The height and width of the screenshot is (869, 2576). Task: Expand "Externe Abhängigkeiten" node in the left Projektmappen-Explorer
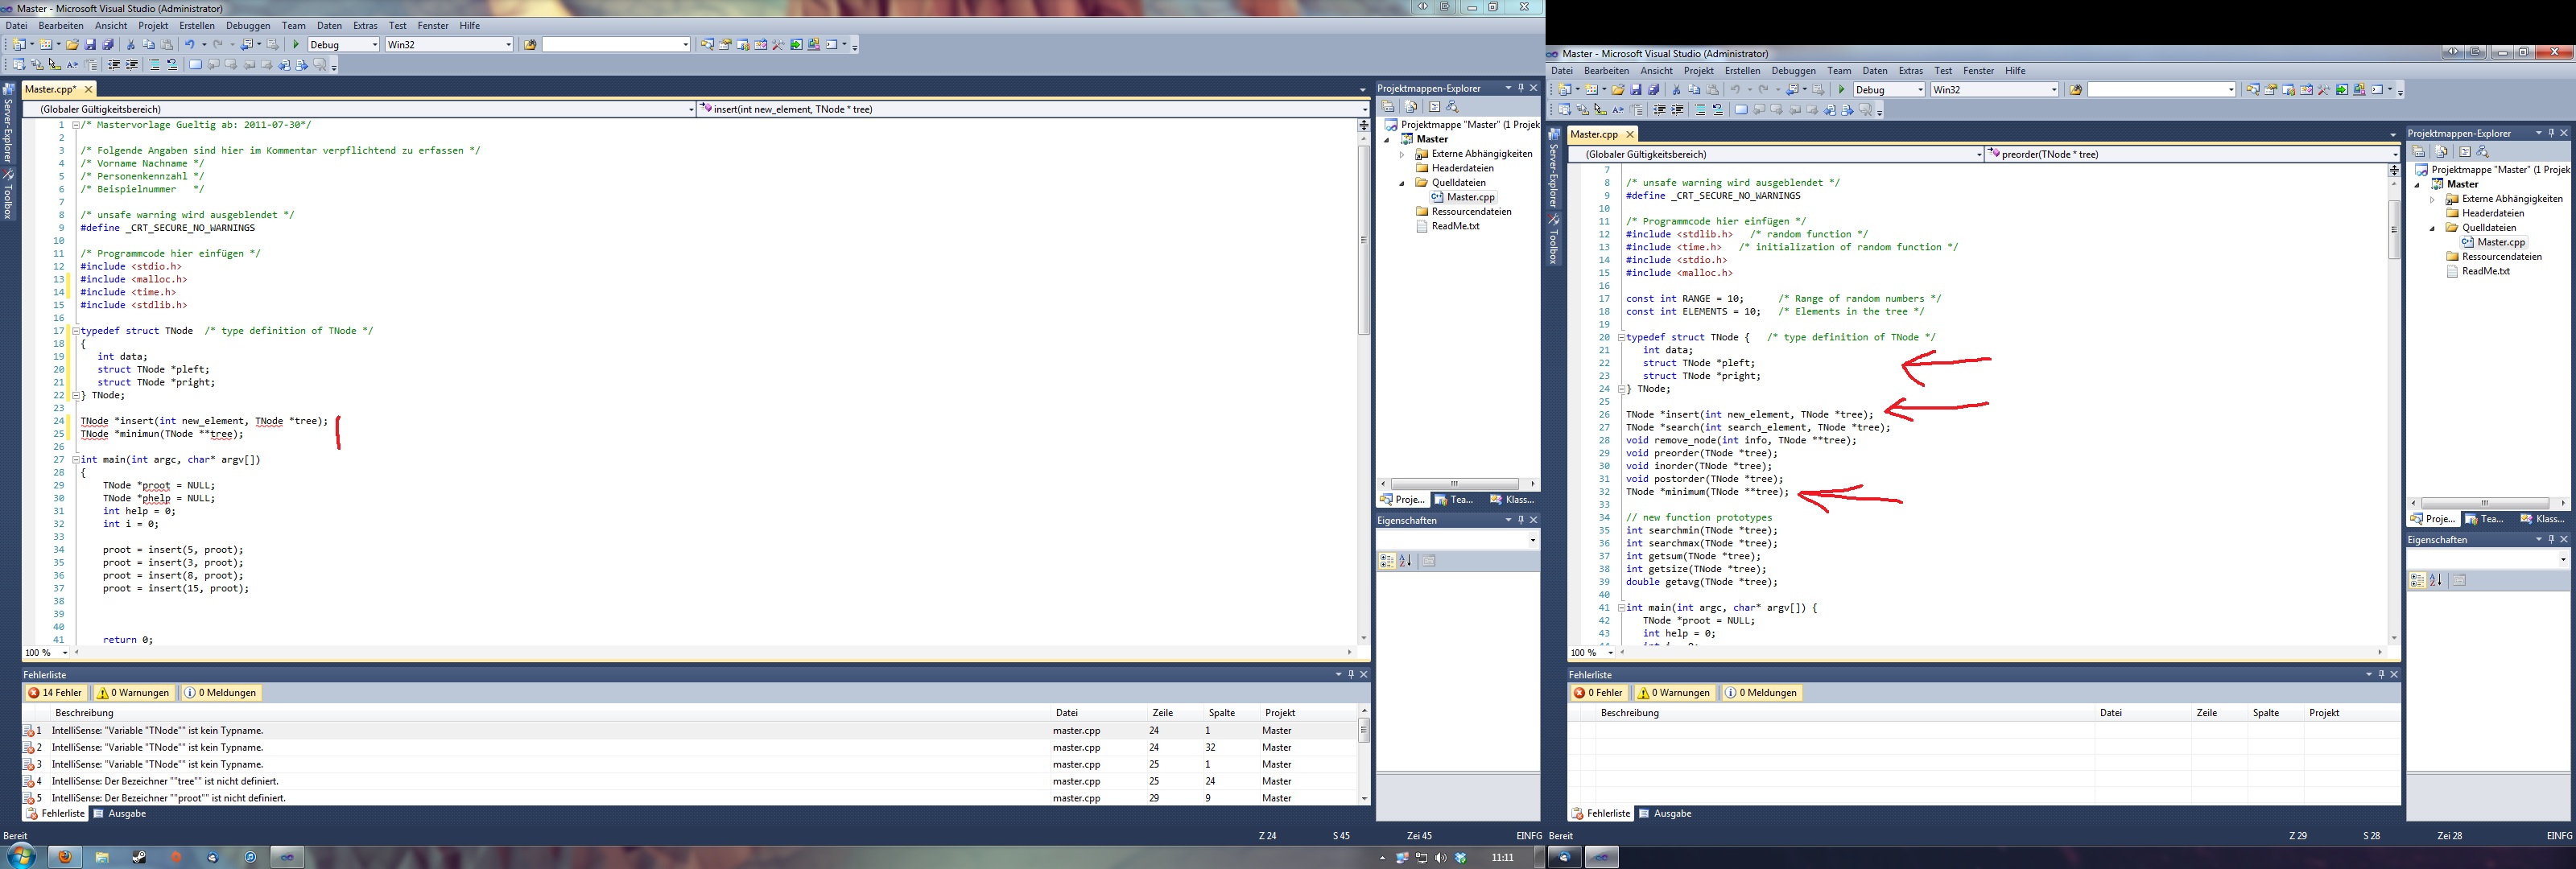point(1402,155)
